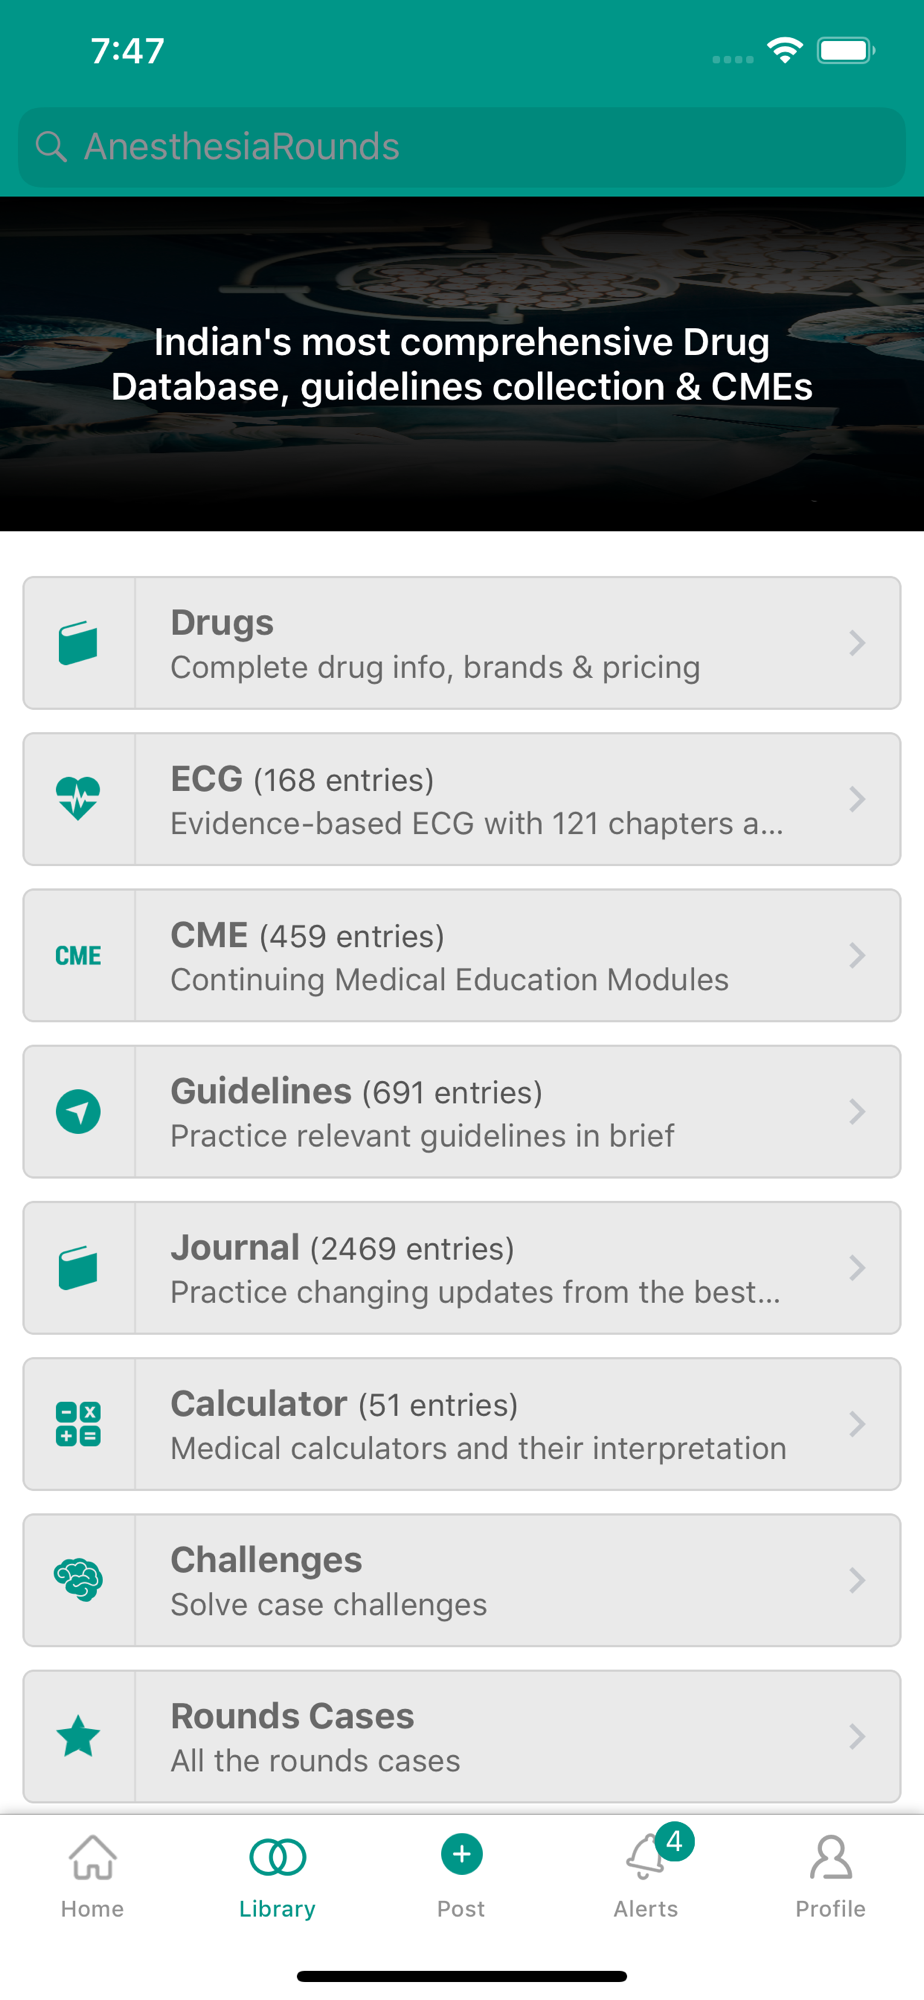
Task: Click the AnesthesiaRounds search field
Action: (x=462, y=147)
